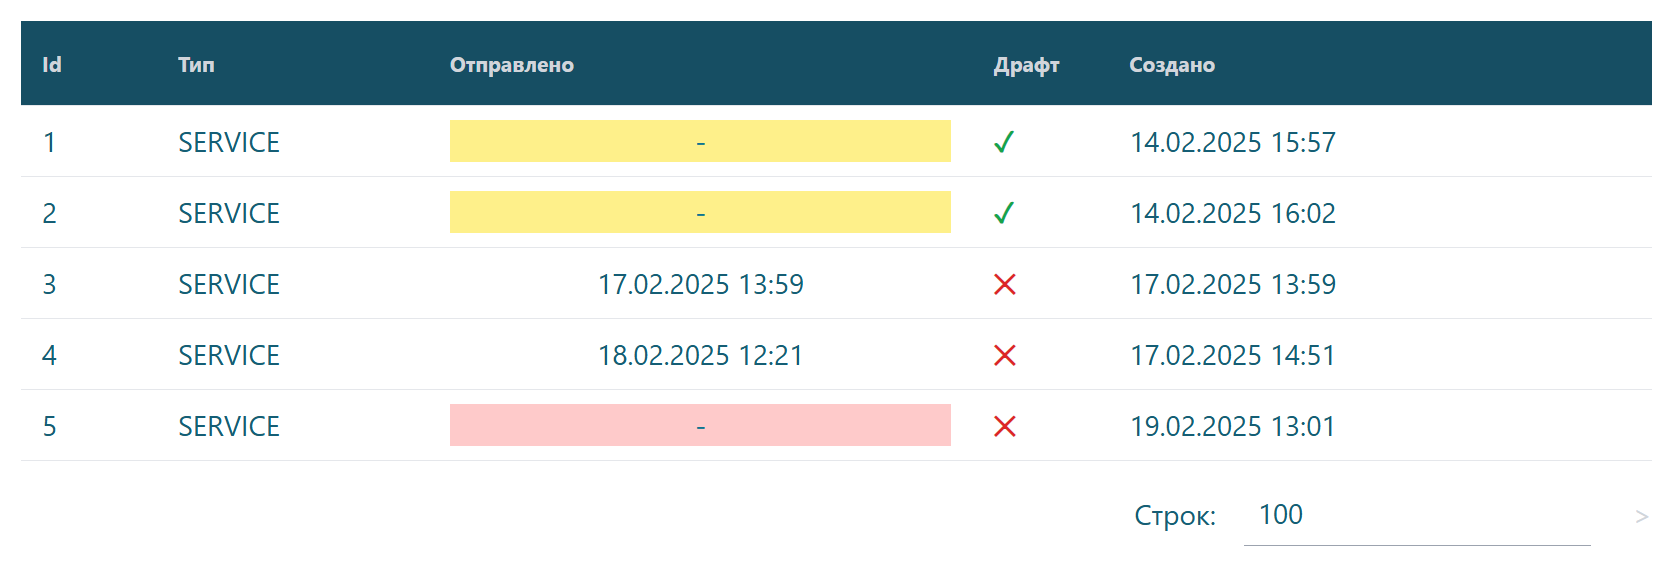Click the green draft checkmark in row 2
Screen dimensions: 1673x586
(1004, 213)
